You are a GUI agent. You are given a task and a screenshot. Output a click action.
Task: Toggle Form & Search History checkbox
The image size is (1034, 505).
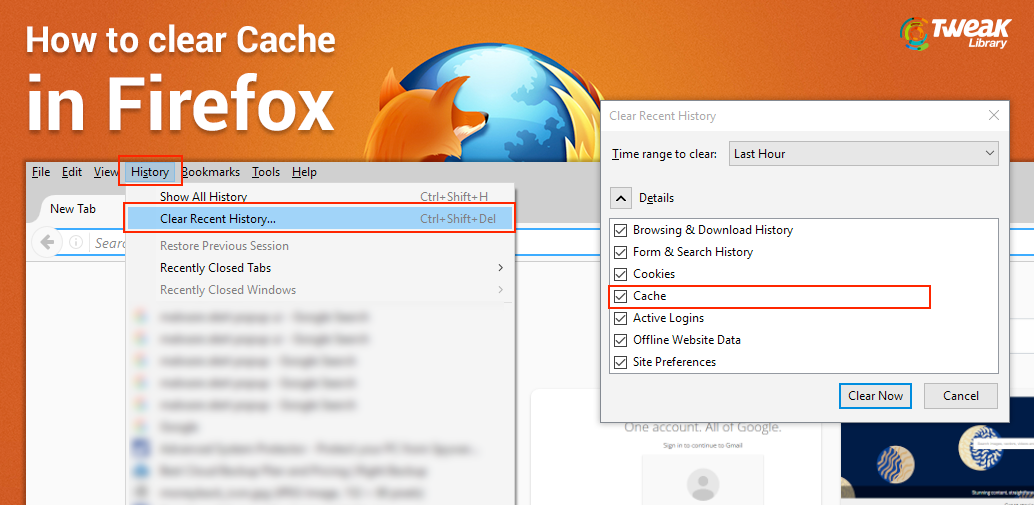(x=620, y=252)
